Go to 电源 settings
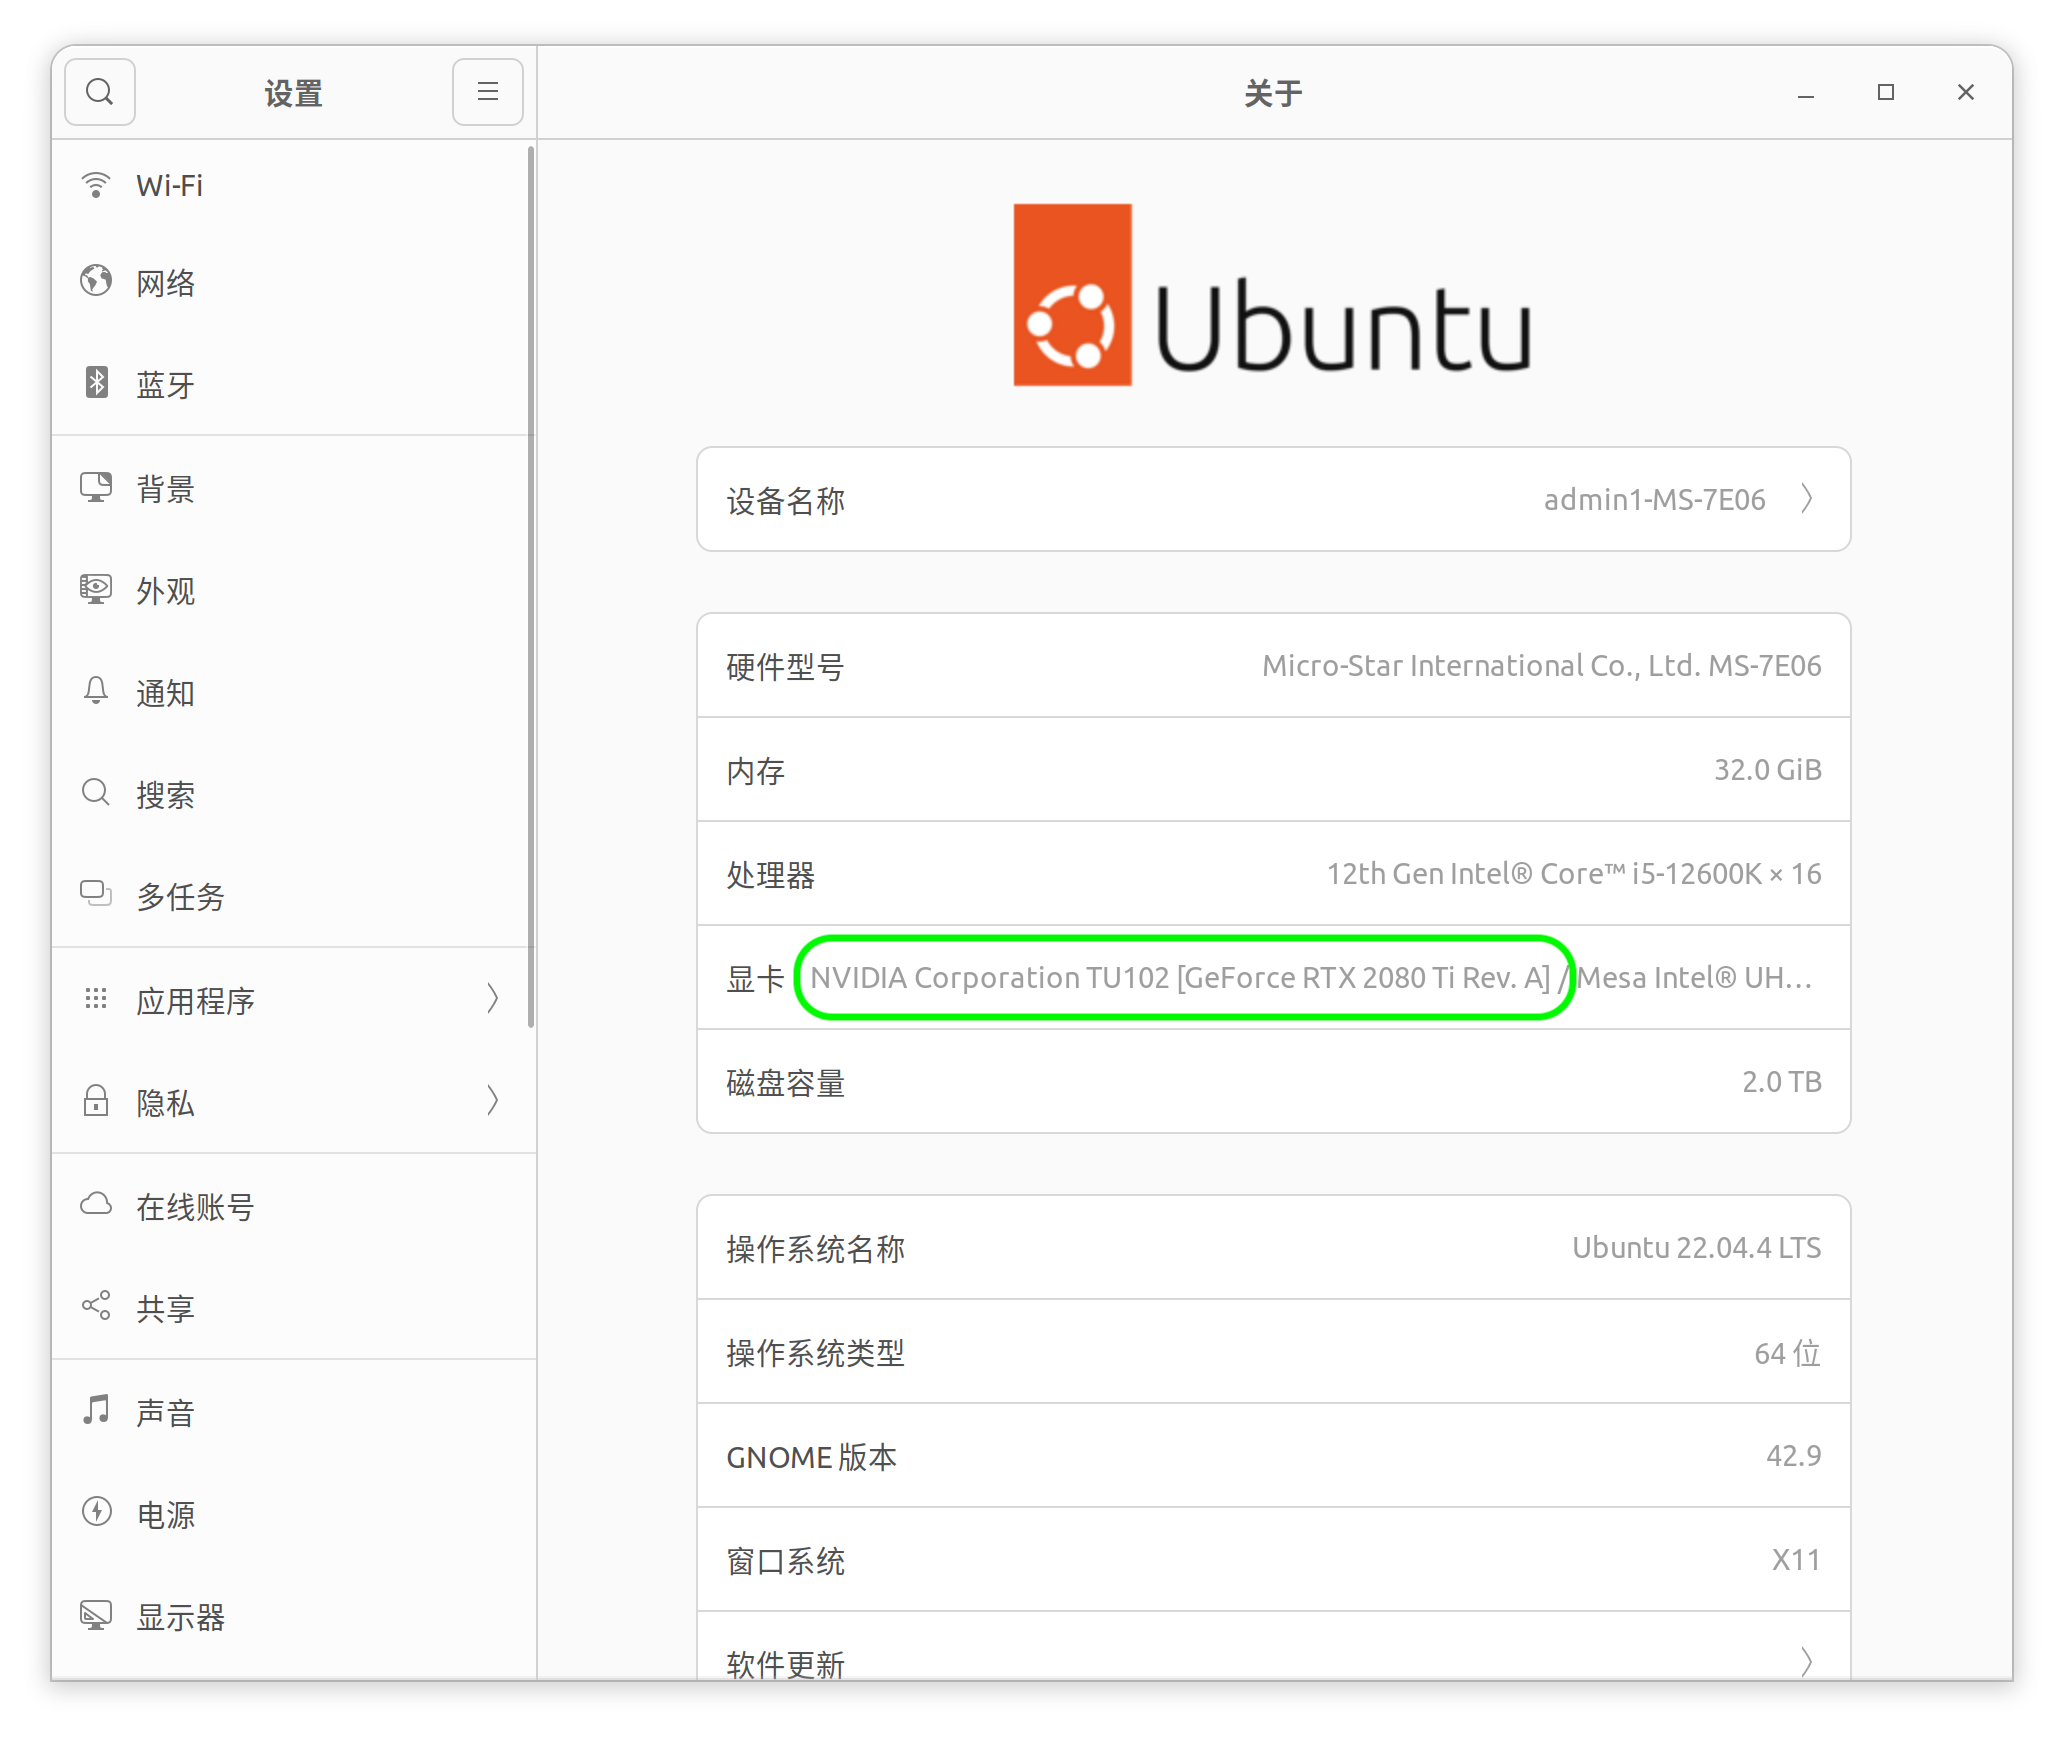Image resolution: width=2064 pixels, height=1738 pixels. pos(293,1515)
